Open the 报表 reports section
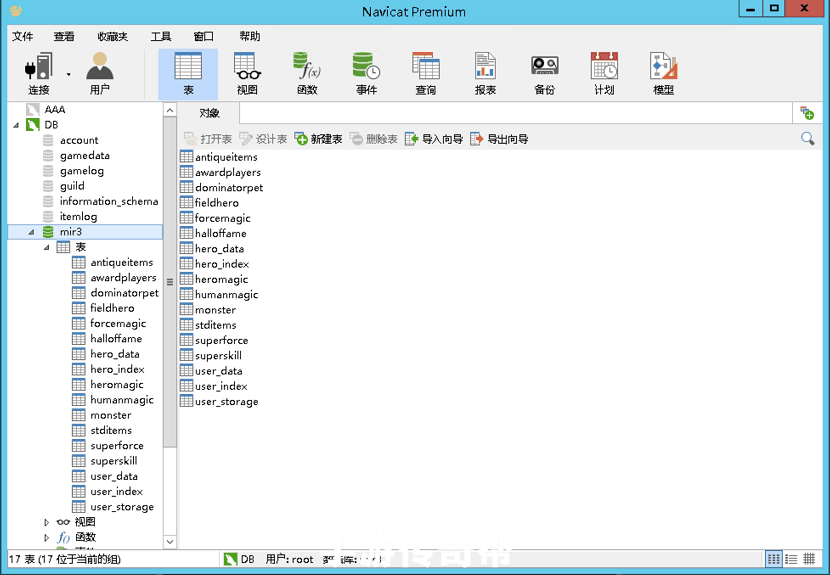This screenshot has width=830, height=575. coord(485,74)
